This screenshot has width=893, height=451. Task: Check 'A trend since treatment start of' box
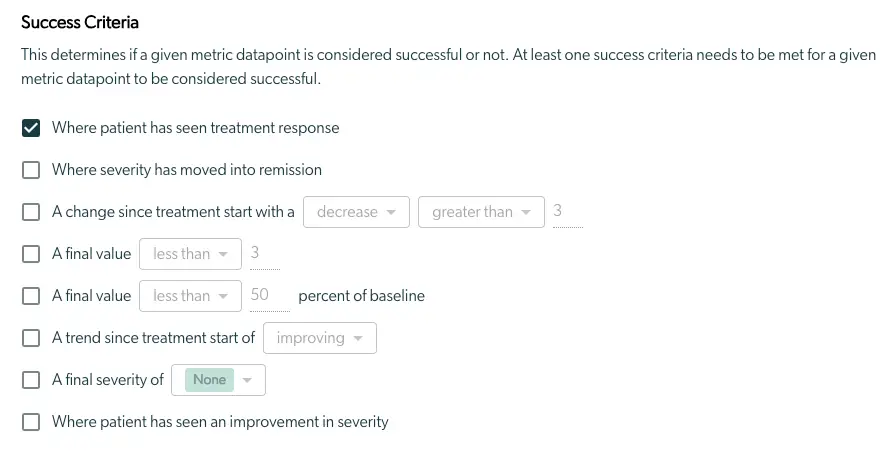31,338
